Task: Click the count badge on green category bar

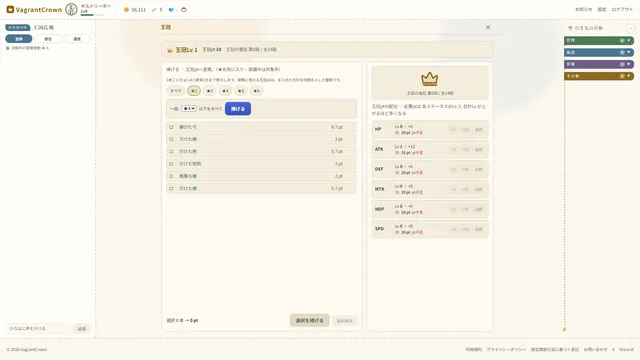Action: 622,40
